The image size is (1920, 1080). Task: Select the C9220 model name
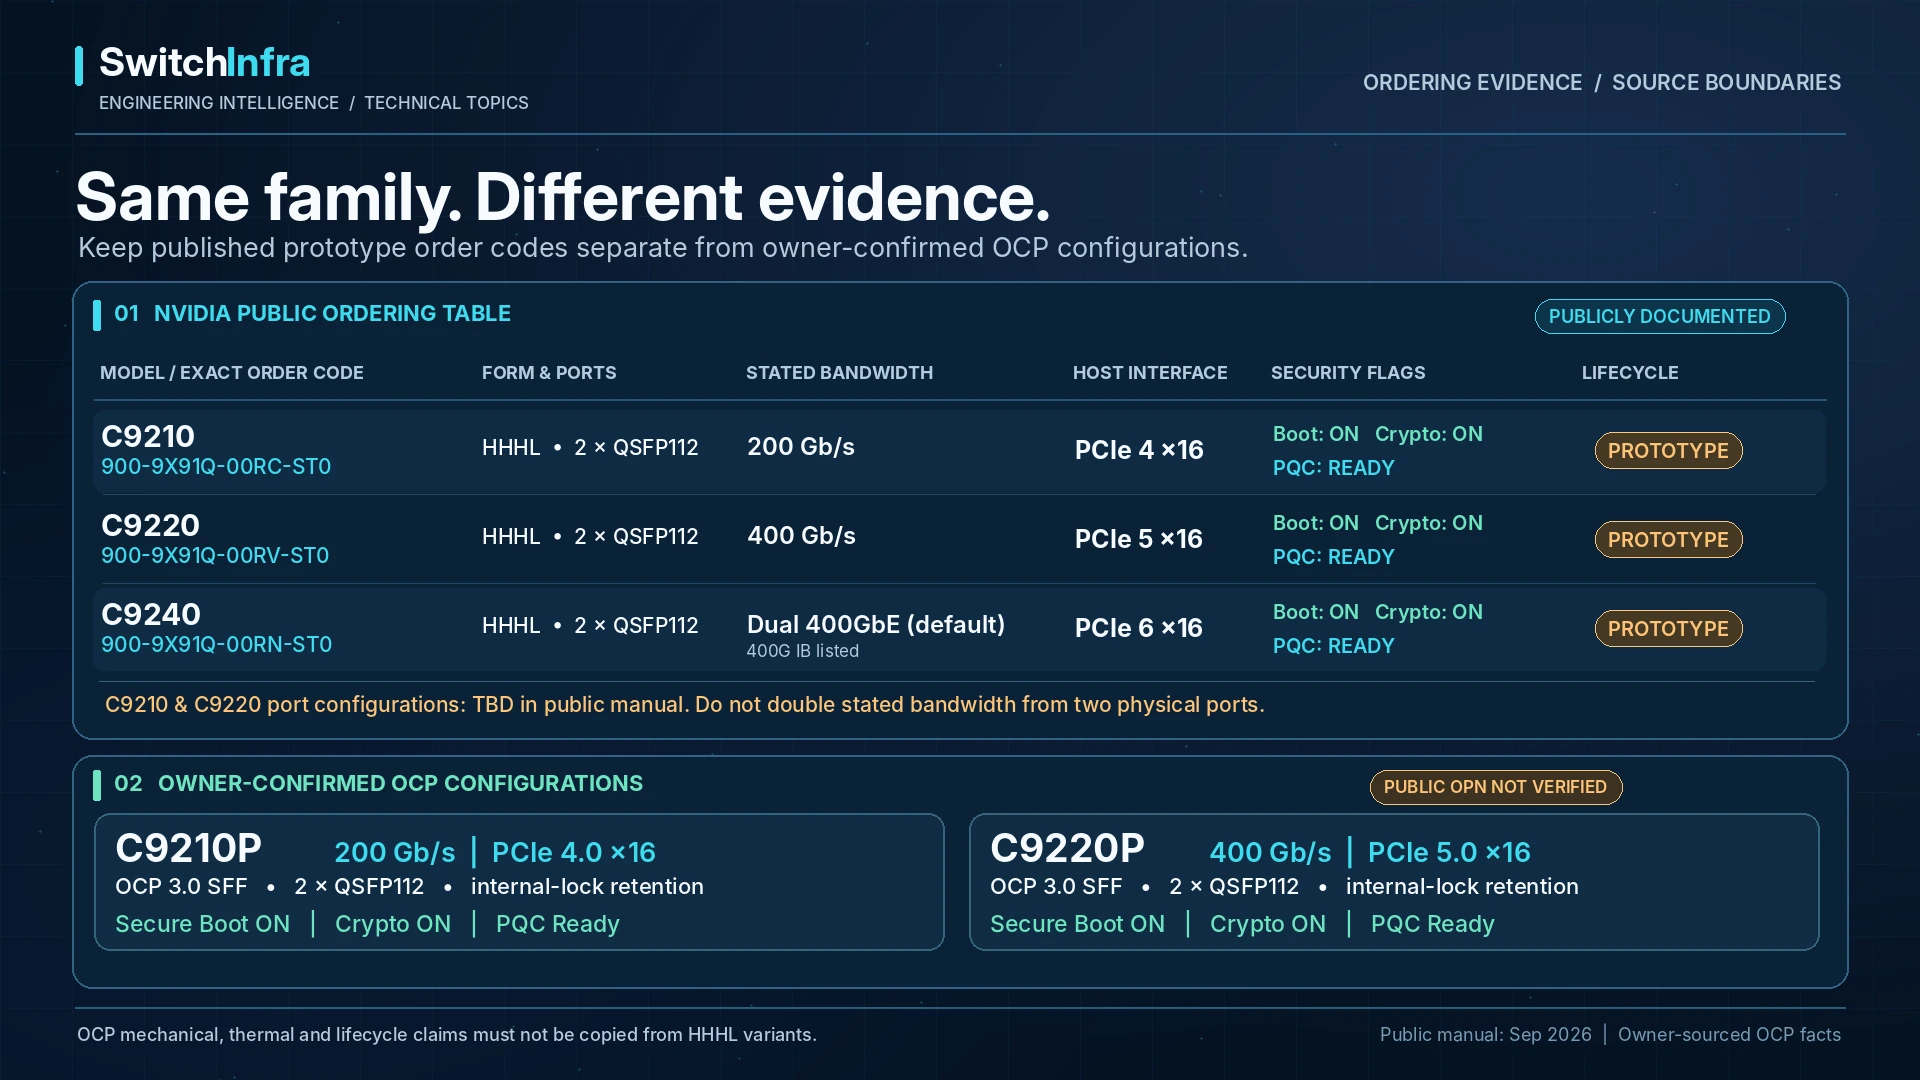pos(150,525)
